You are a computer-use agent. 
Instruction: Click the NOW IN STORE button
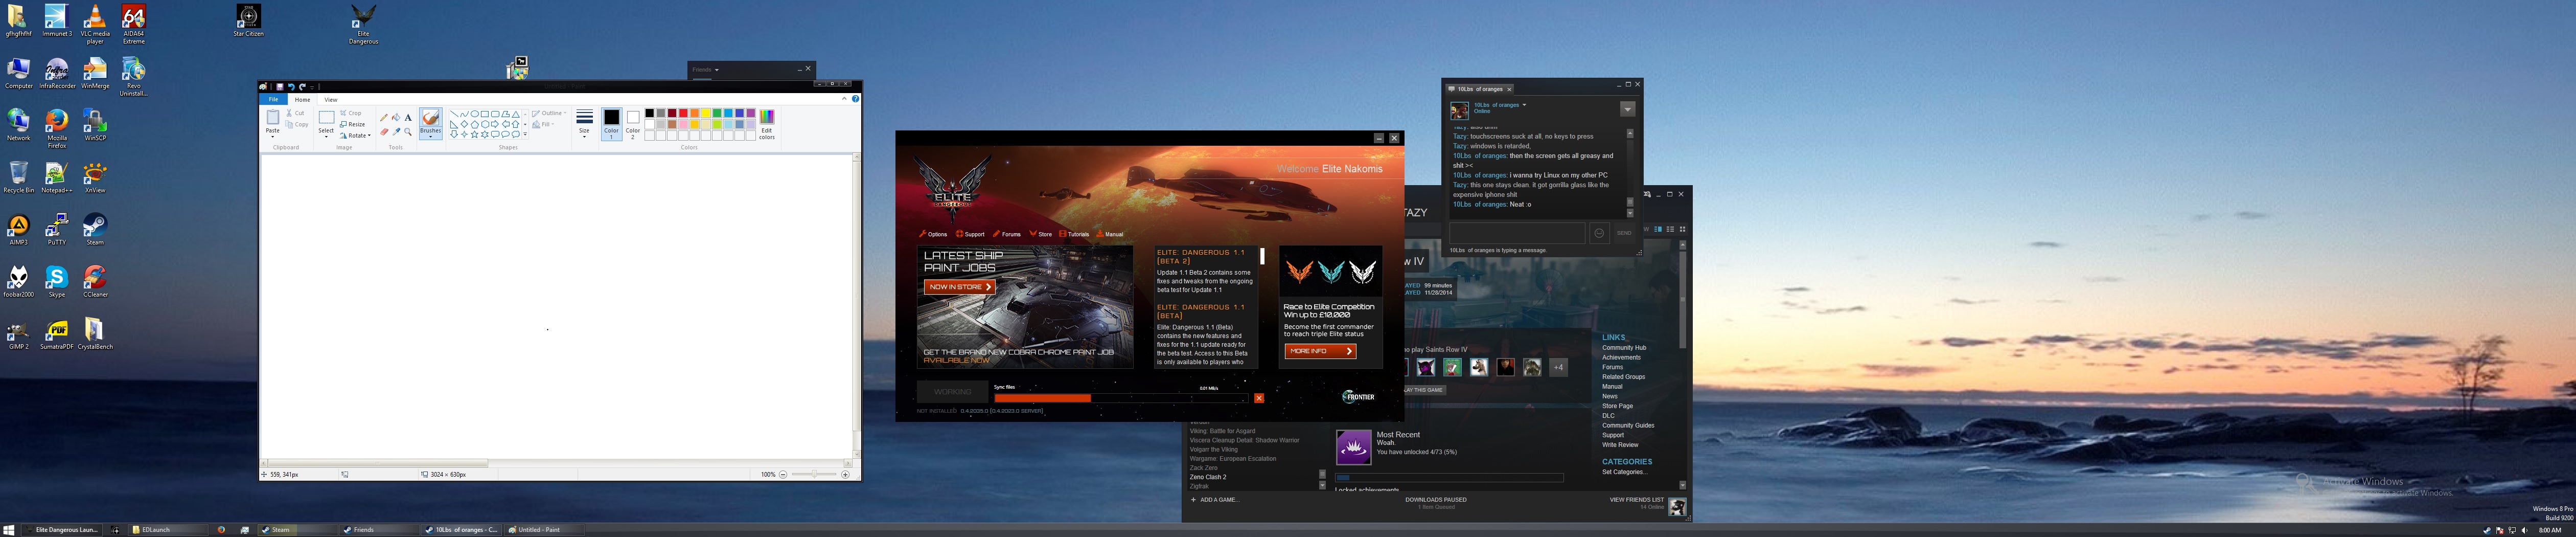[x=959, y=287]
